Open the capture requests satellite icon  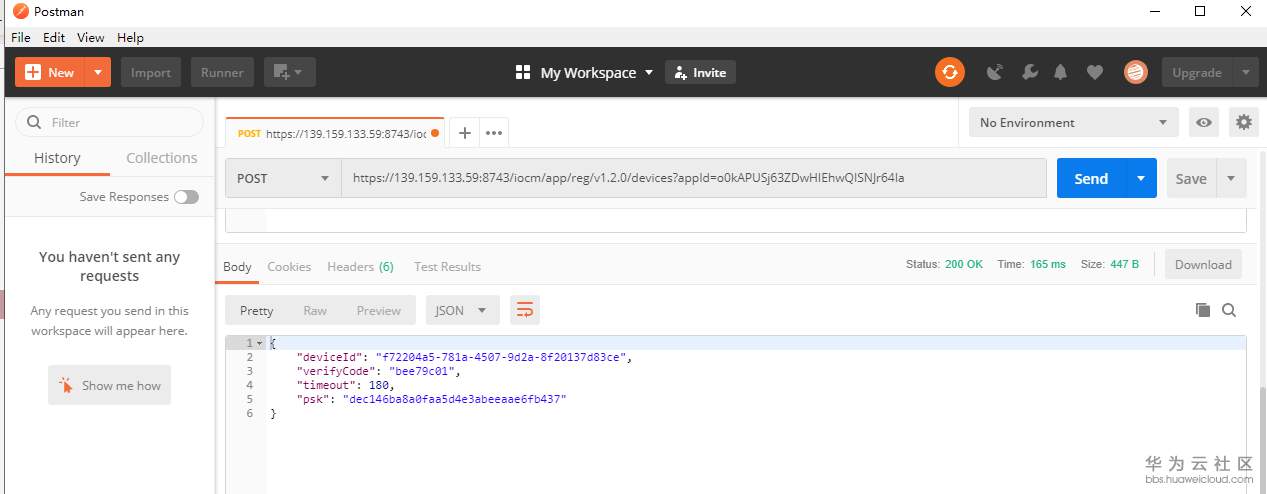[995, 72]
